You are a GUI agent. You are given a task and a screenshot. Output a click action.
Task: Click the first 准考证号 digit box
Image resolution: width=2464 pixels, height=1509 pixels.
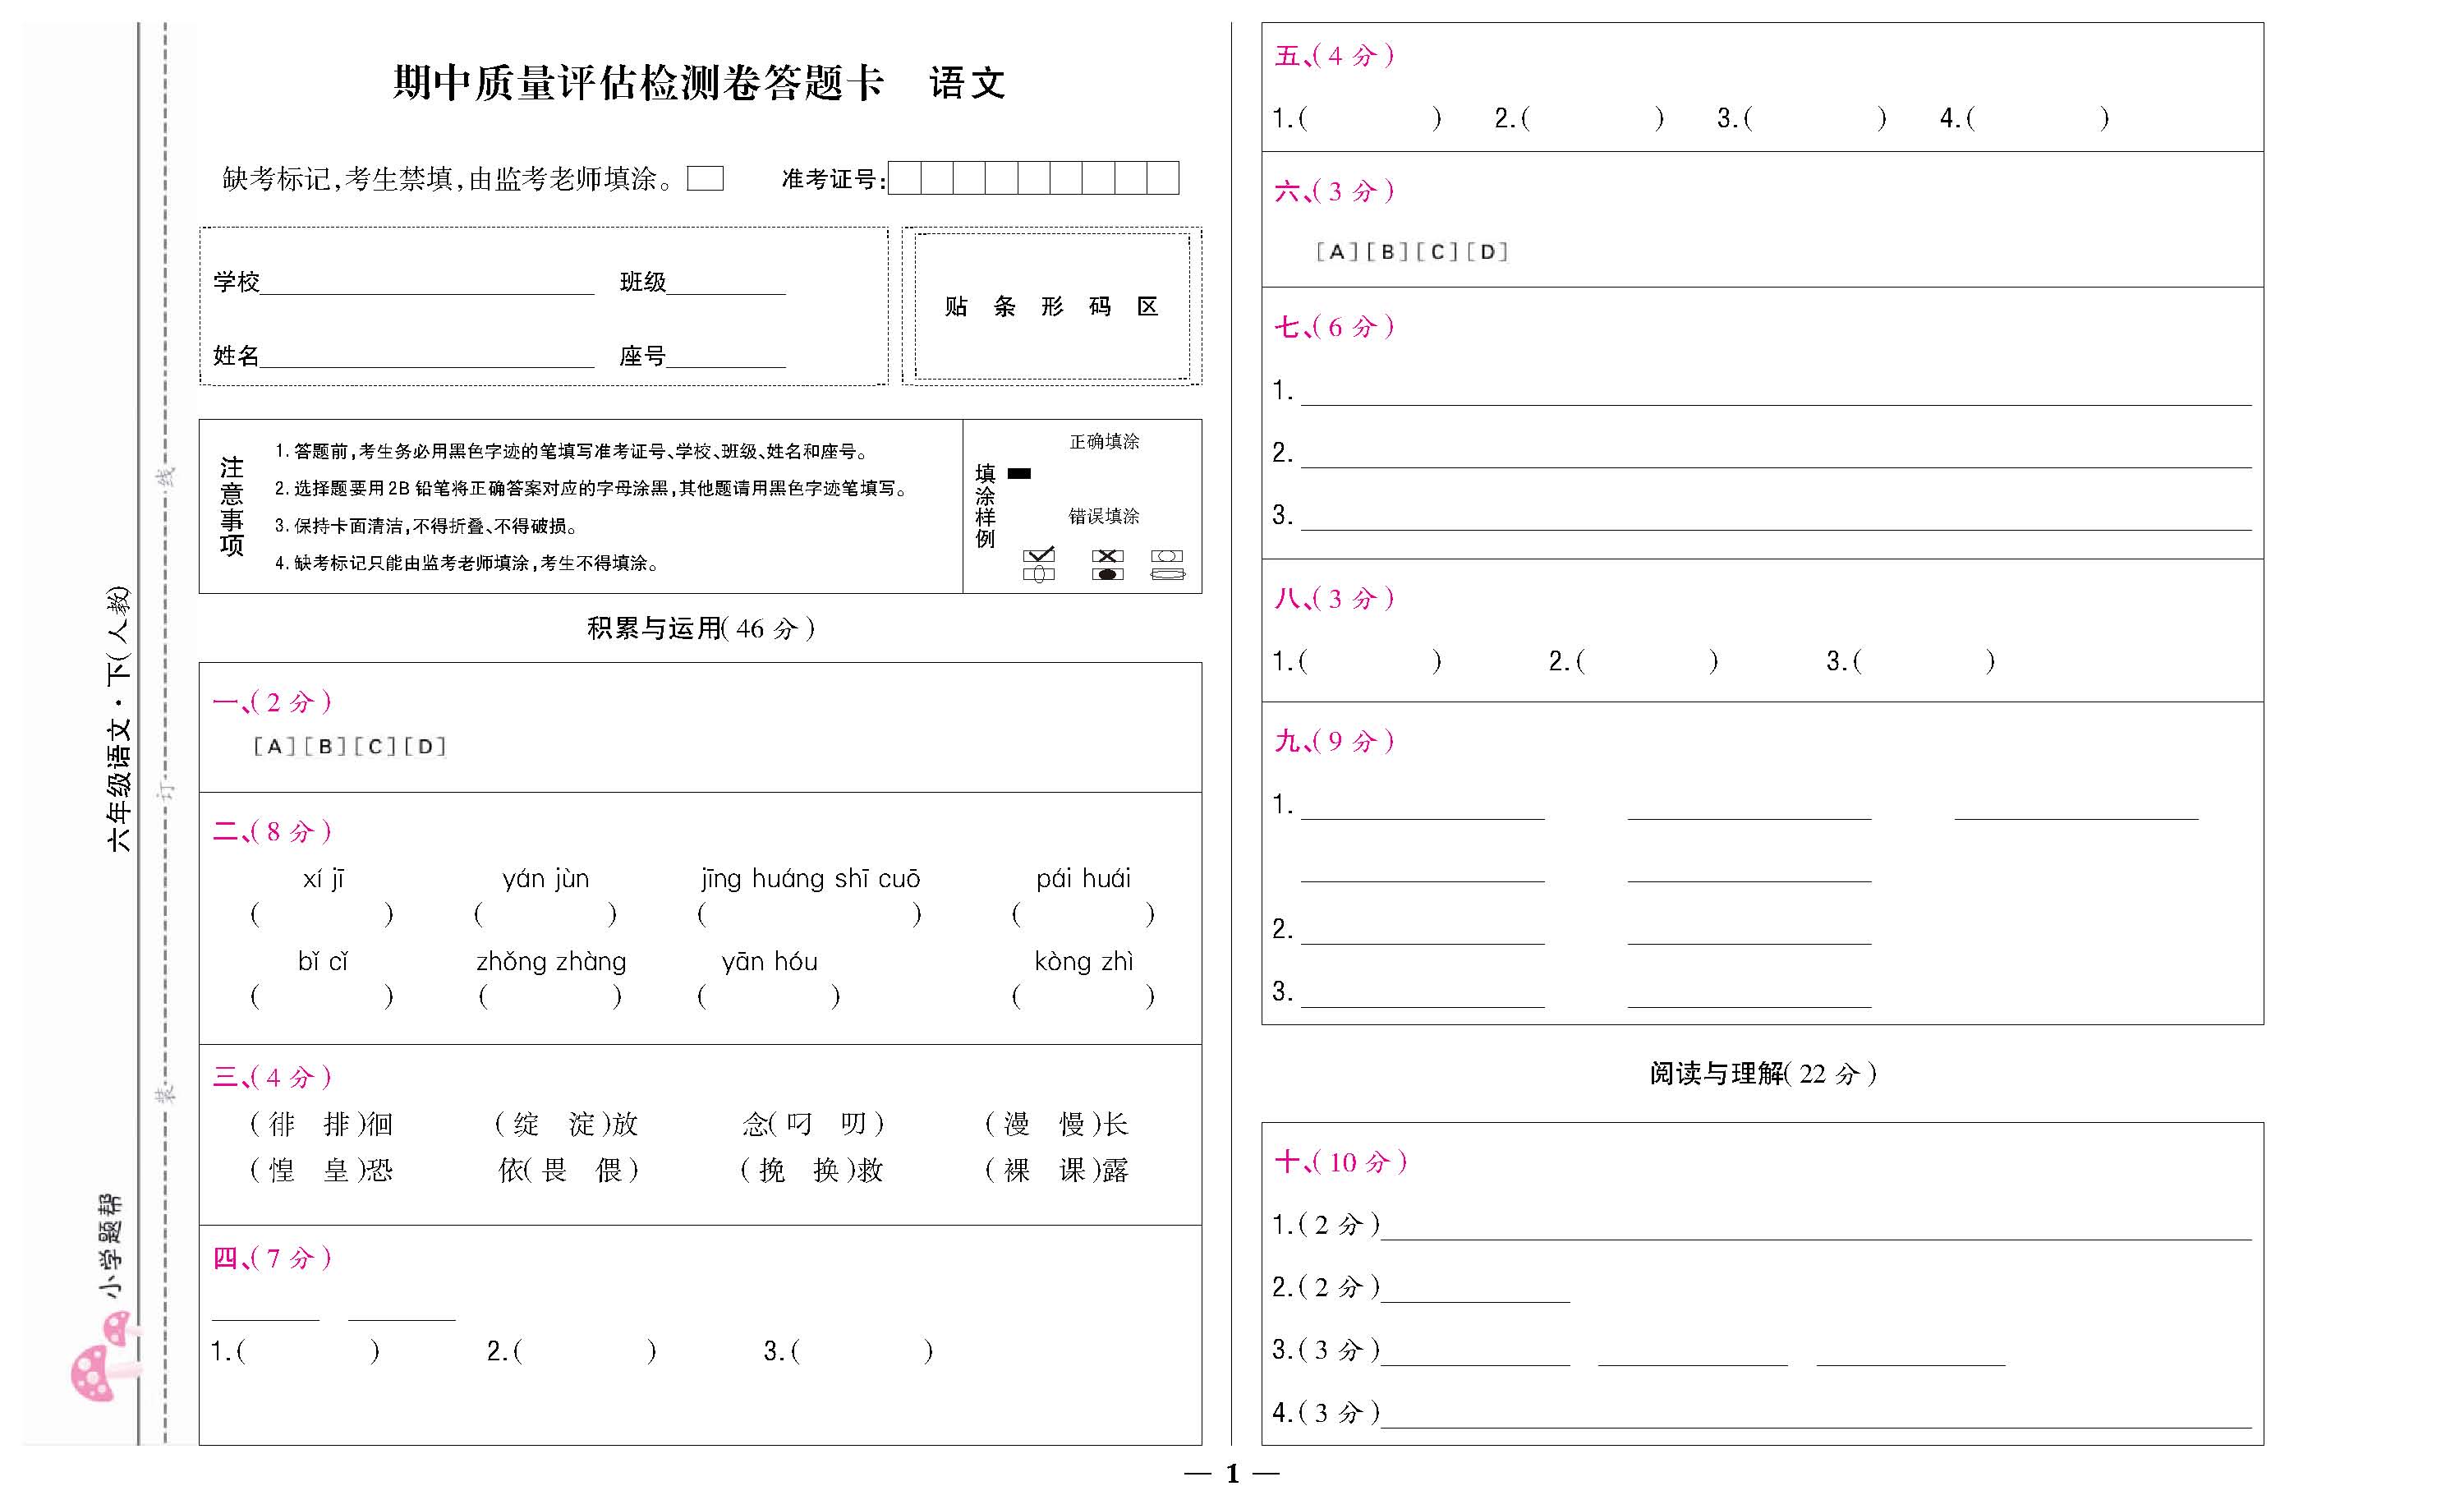tap(904, 178)
